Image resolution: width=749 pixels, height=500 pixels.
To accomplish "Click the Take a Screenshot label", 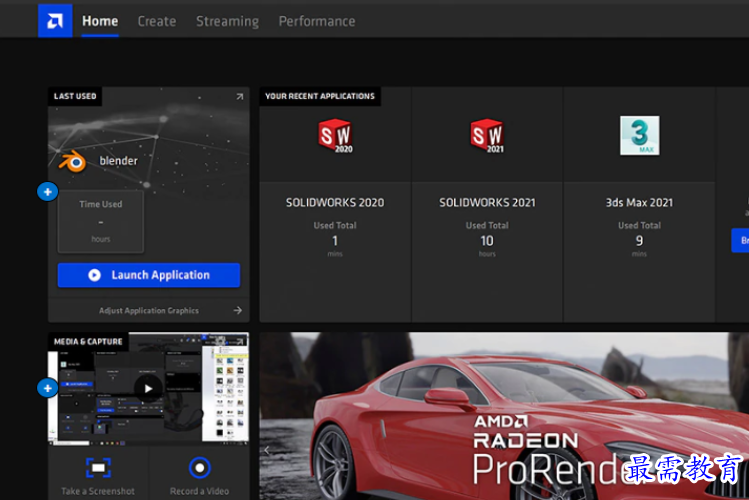I will [98, 491].
